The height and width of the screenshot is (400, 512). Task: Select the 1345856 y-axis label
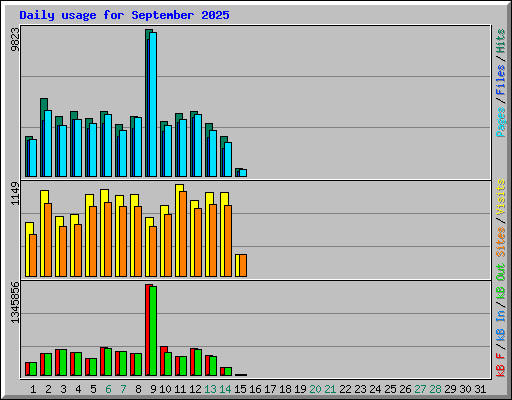(15, 303)
